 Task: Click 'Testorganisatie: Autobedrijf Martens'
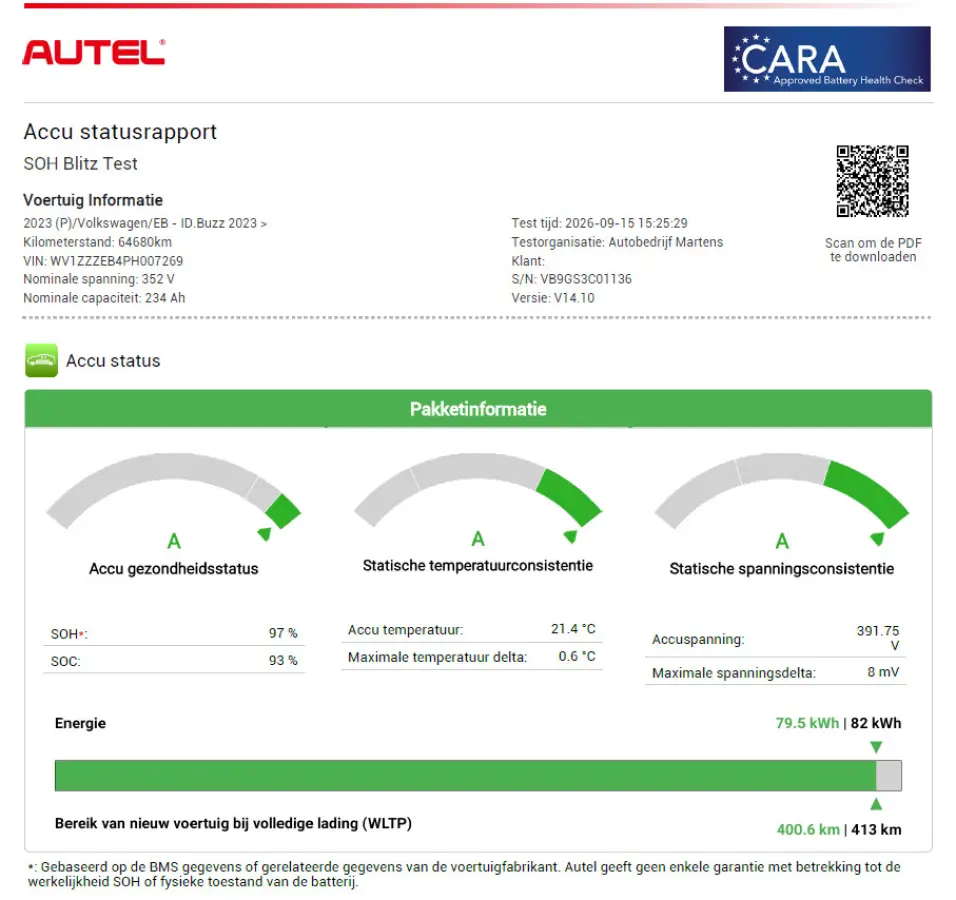click(617, 242)
